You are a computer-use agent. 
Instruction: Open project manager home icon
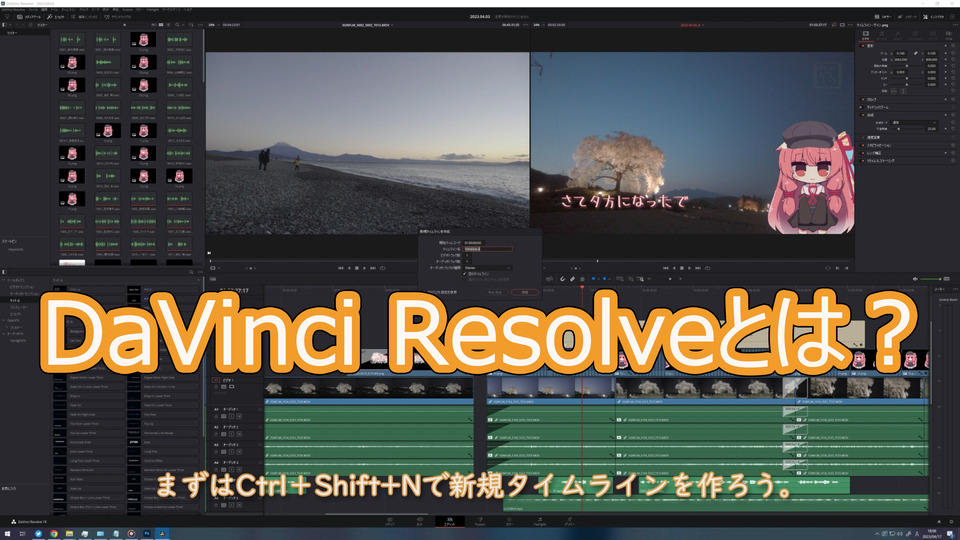pyautogui.click(x=939, y=522)
